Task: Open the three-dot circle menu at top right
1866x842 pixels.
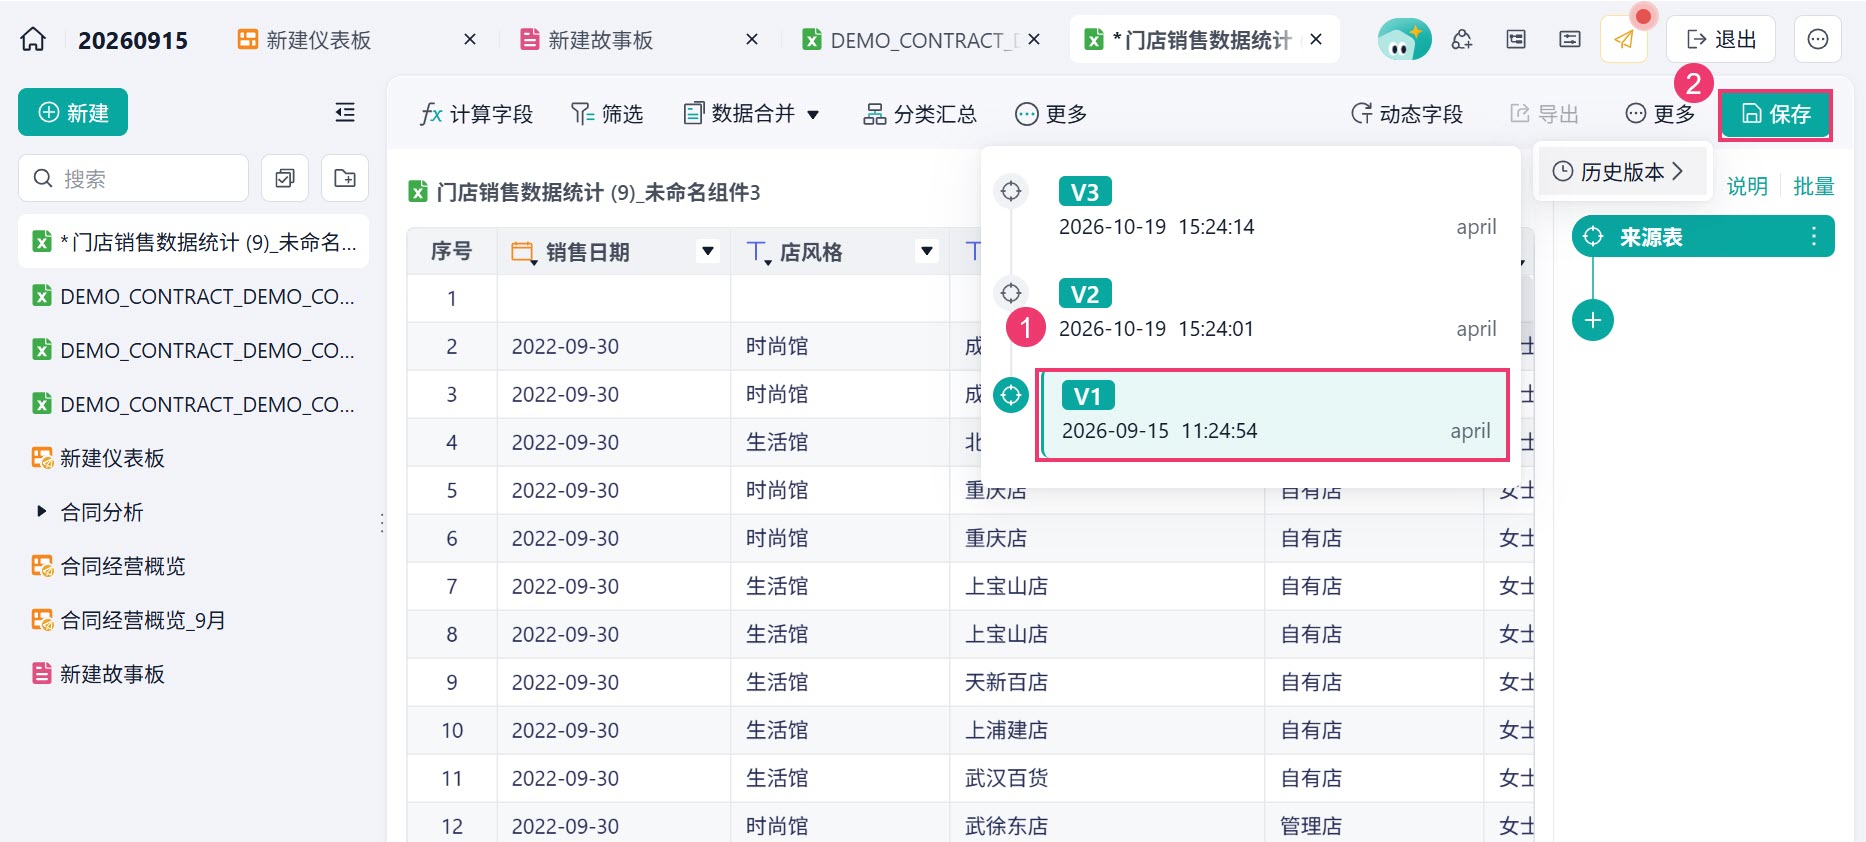Action: (1818, 40)
